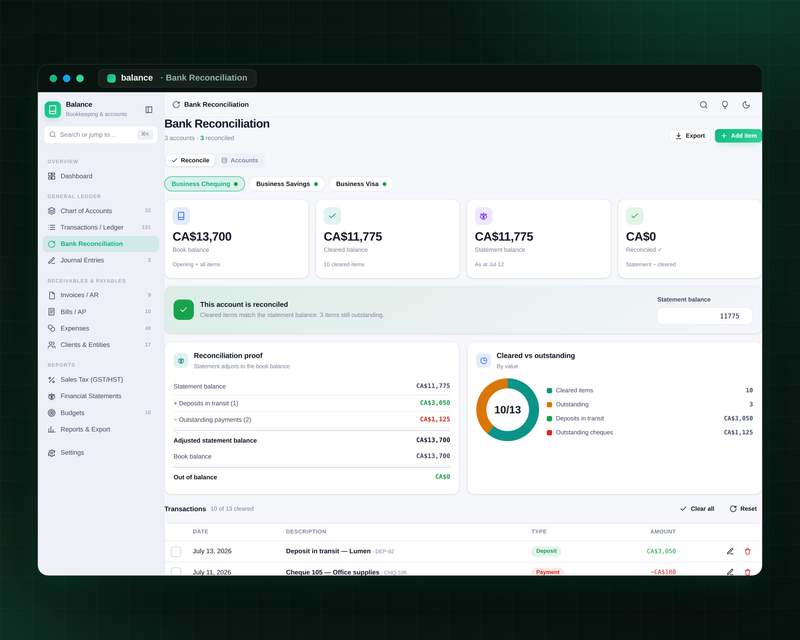Click the Adjusted statement balance row
800x640 pixels.
coord(312,440)
